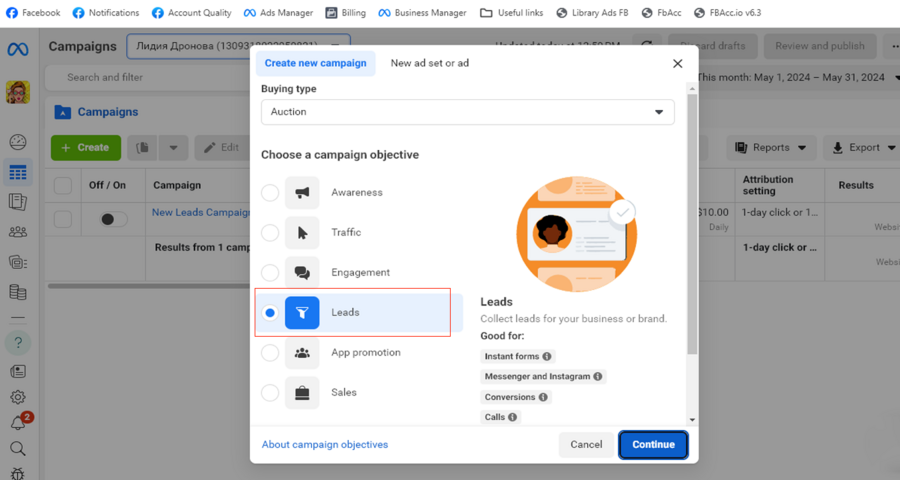Toggle the New Leads Campaign on/off switch
The height and width of the screenshot is (480, 900).
click(x=113, y=219)
